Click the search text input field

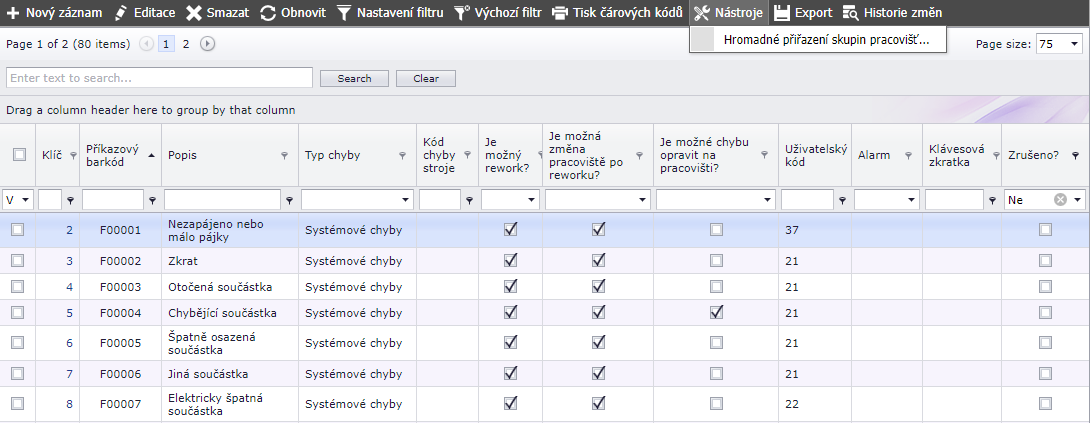tap(159, 78)
